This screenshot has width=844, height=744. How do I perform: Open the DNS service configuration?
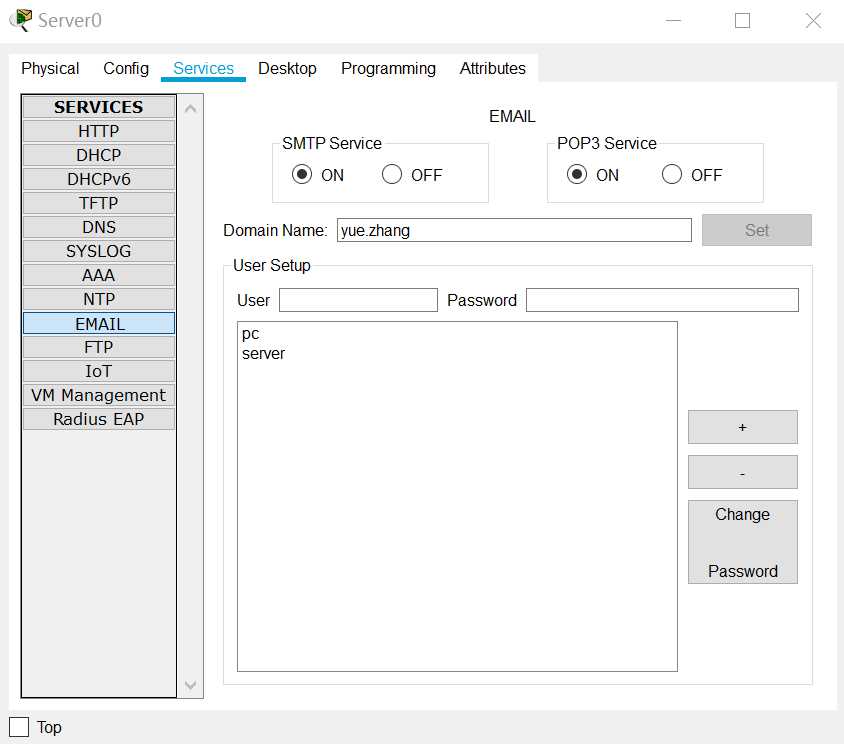[x=99, y=227]
